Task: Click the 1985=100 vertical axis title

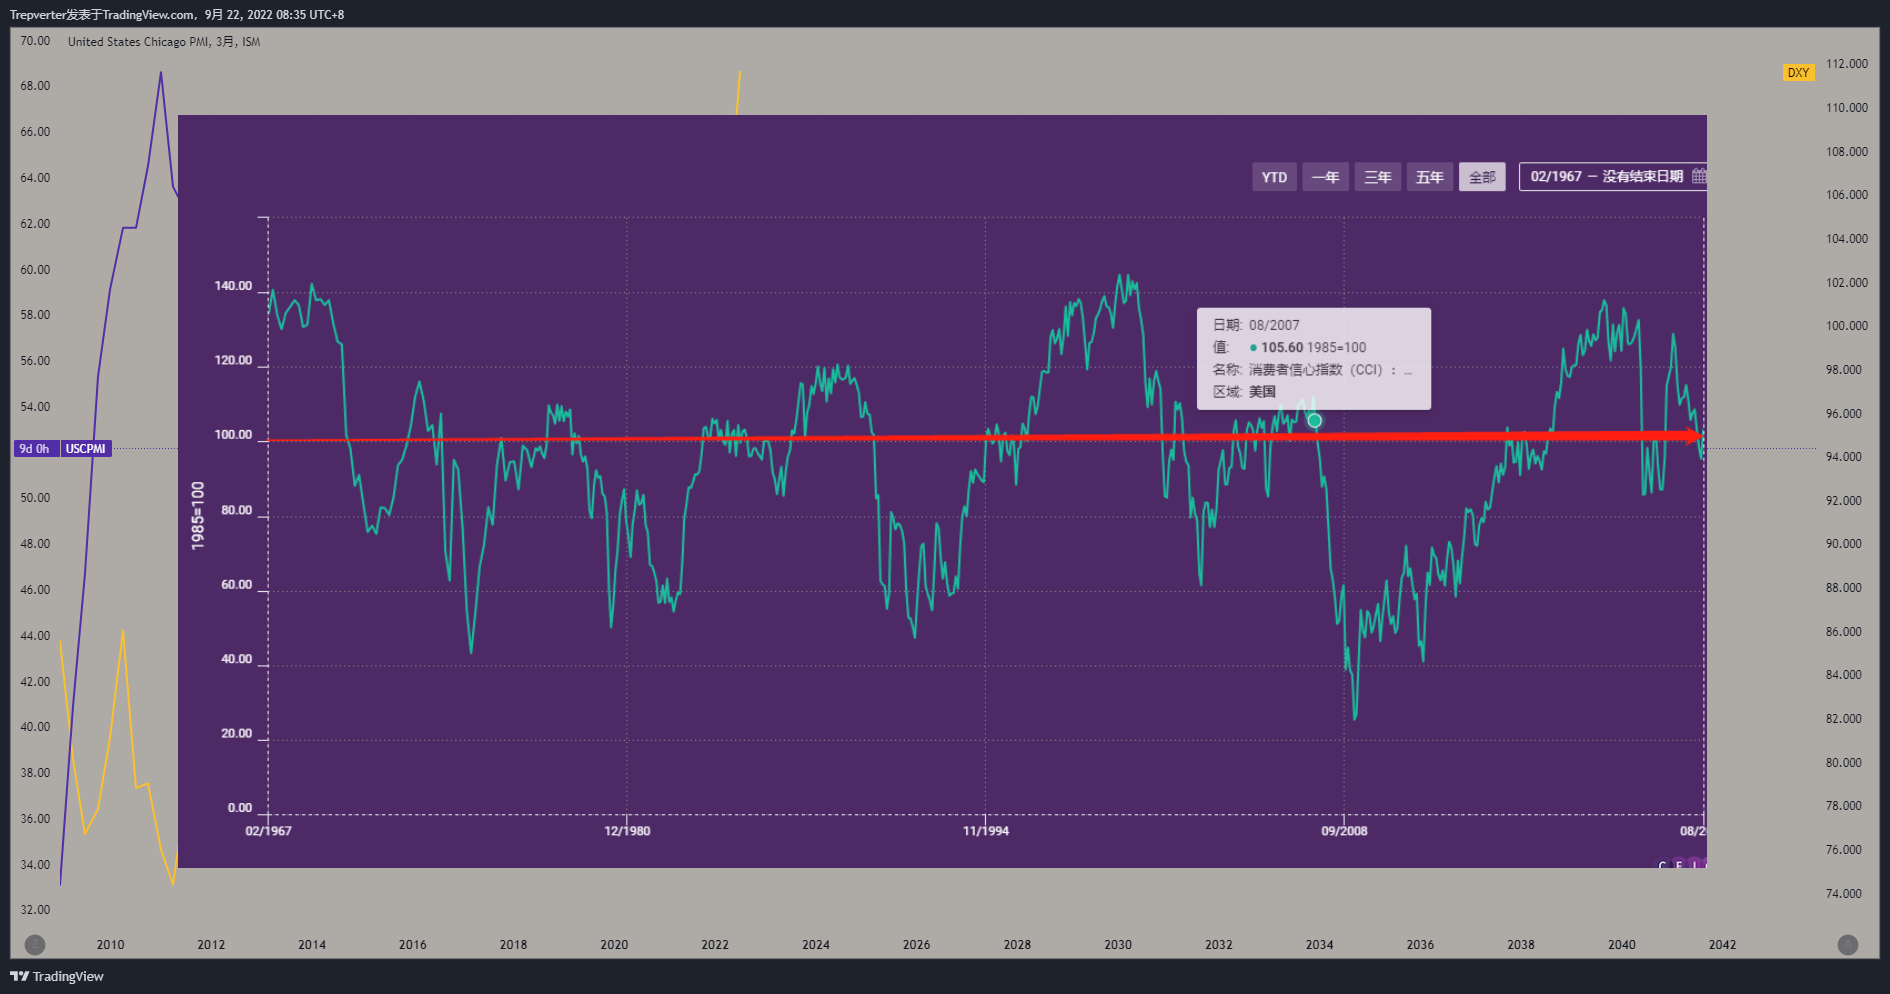Action: [198, 515]
